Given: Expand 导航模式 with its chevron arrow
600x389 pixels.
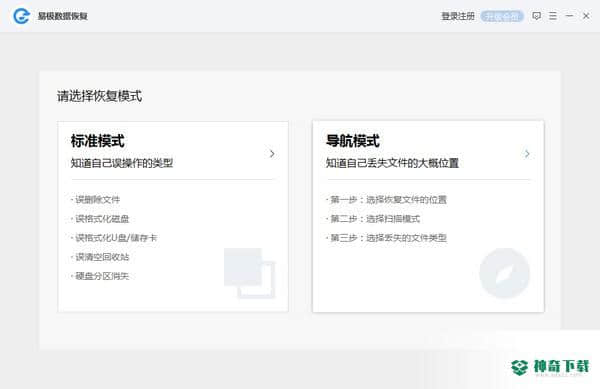Looking at the screenshot, I should point(527,154).
